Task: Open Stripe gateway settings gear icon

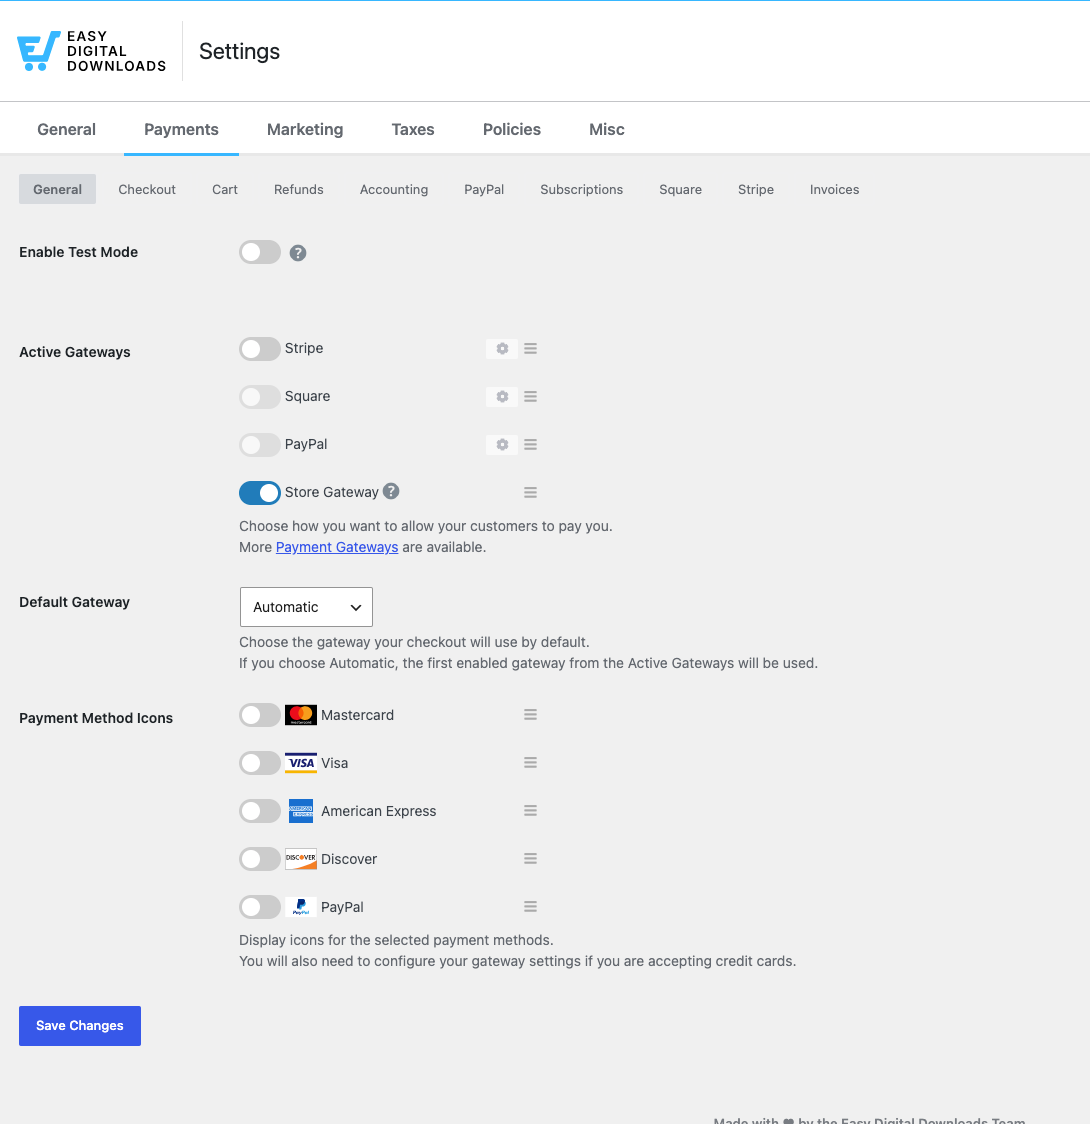Action: [x=502, y=348]
